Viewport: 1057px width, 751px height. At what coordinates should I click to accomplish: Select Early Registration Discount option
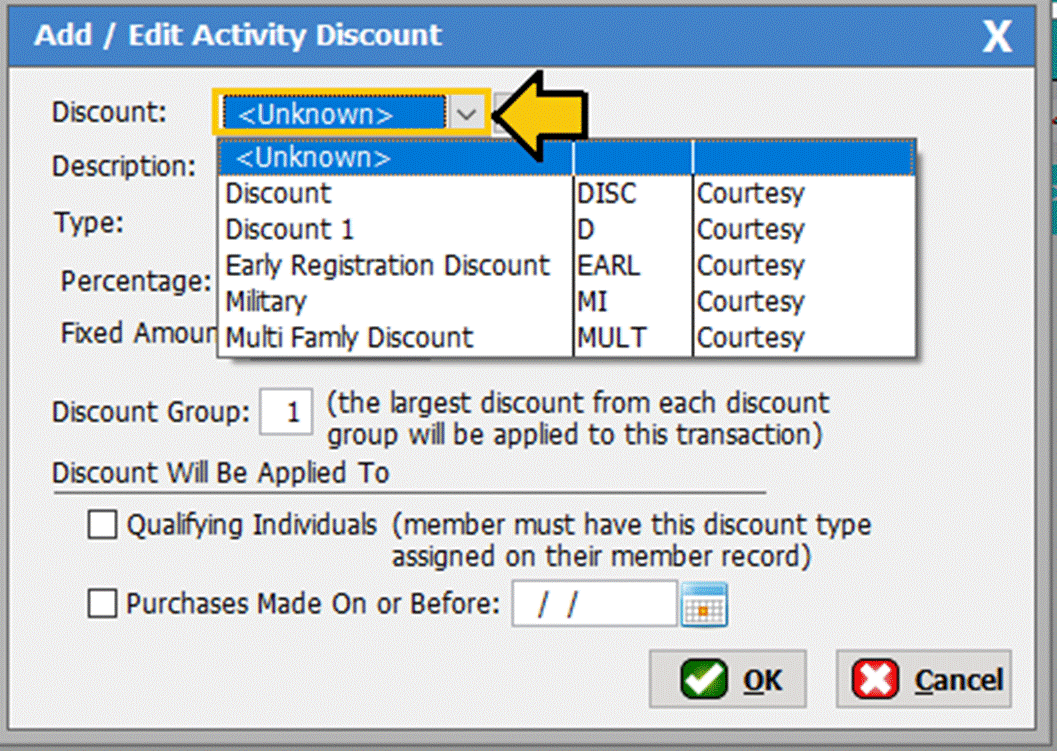388,266
